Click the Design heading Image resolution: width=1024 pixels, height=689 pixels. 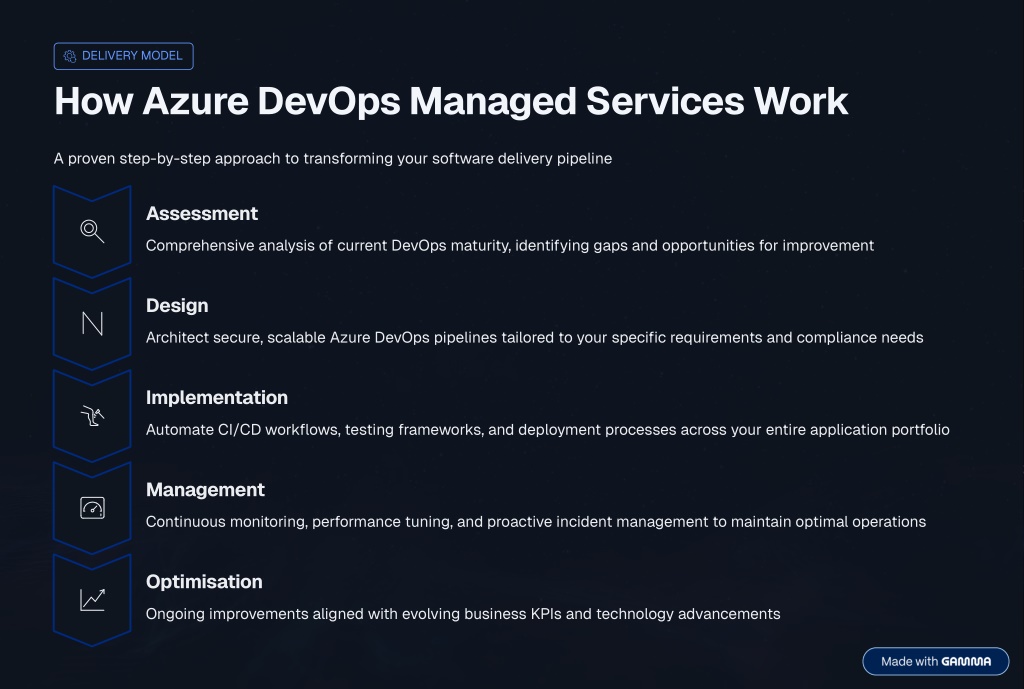(177, 305)
